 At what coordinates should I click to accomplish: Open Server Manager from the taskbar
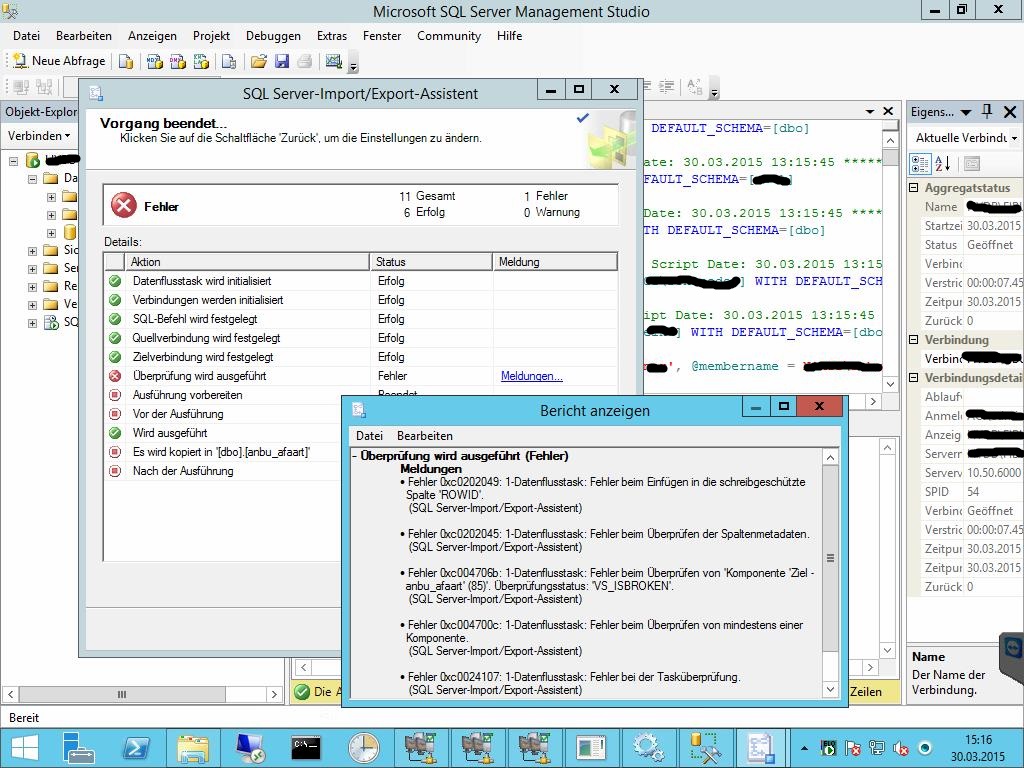point(78,748)
